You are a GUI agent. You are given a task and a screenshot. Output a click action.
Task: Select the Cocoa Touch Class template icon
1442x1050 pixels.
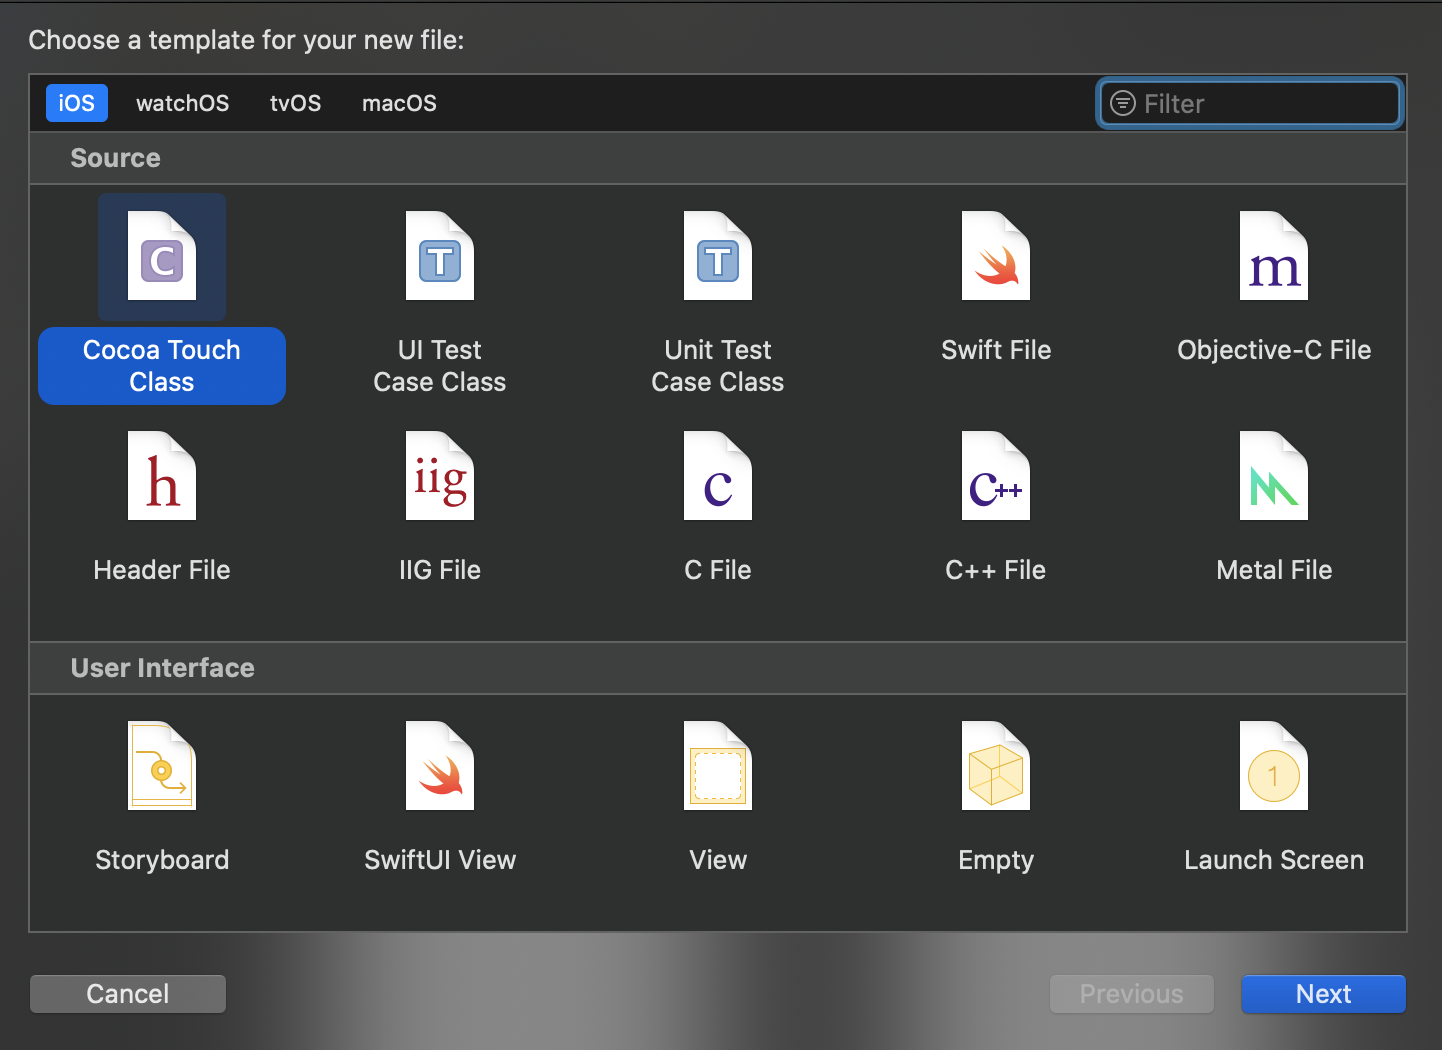tap(162, 256)
